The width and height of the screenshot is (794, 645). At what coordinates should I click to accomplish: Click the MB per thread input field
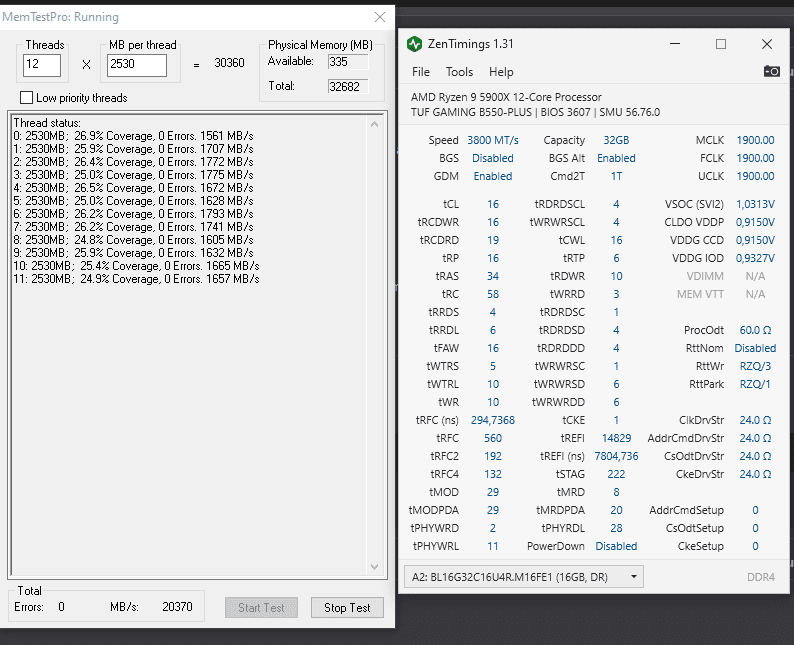(x=137, y=65)
